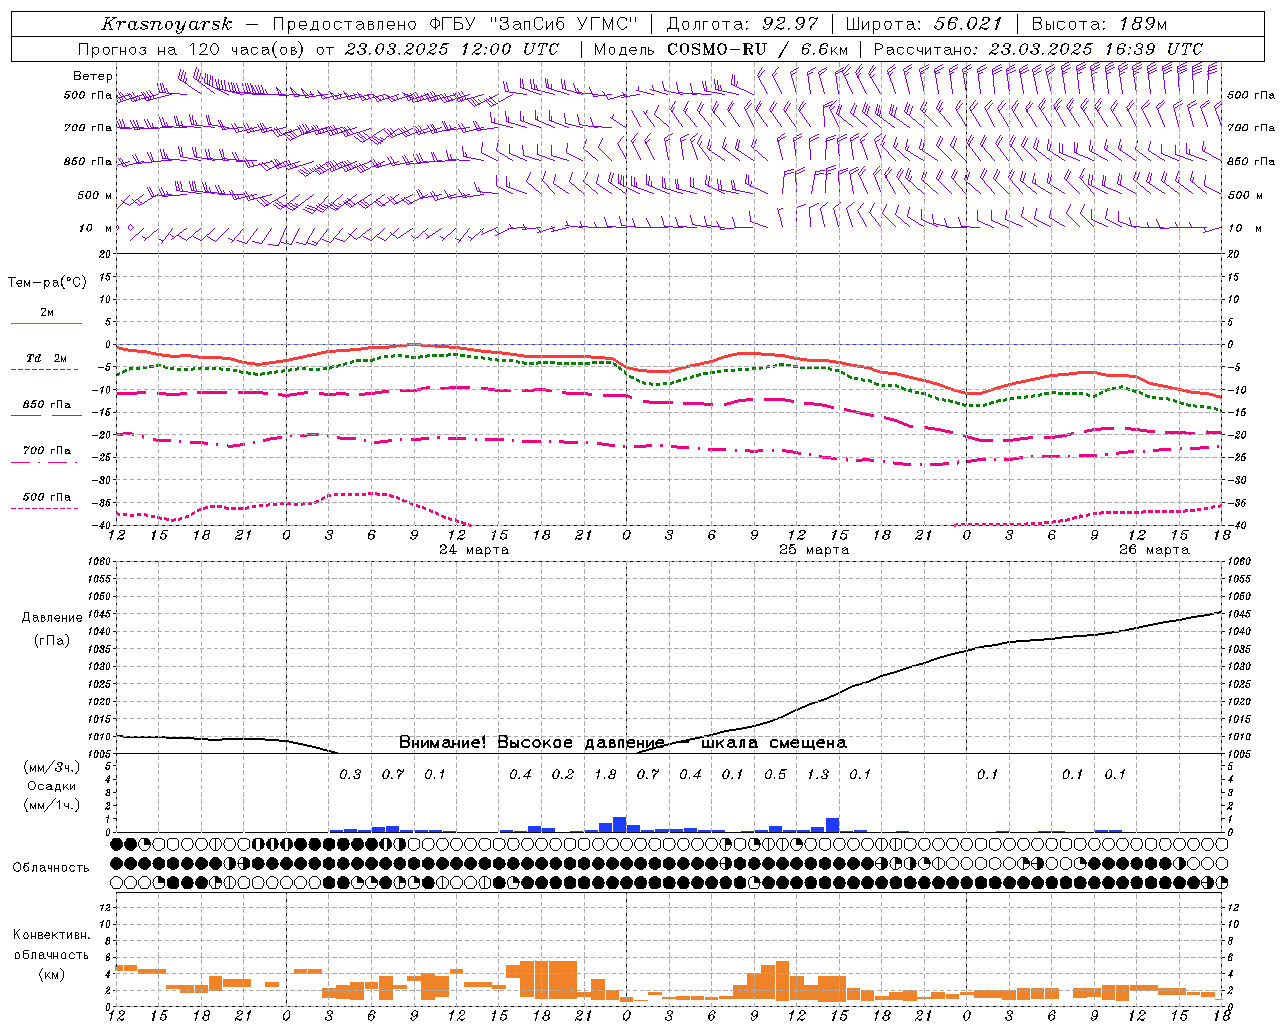The width and height of the screenshot is (1280, 1024).
Task: Click the 'Облачность' cloud cover label
Action: 51,868
